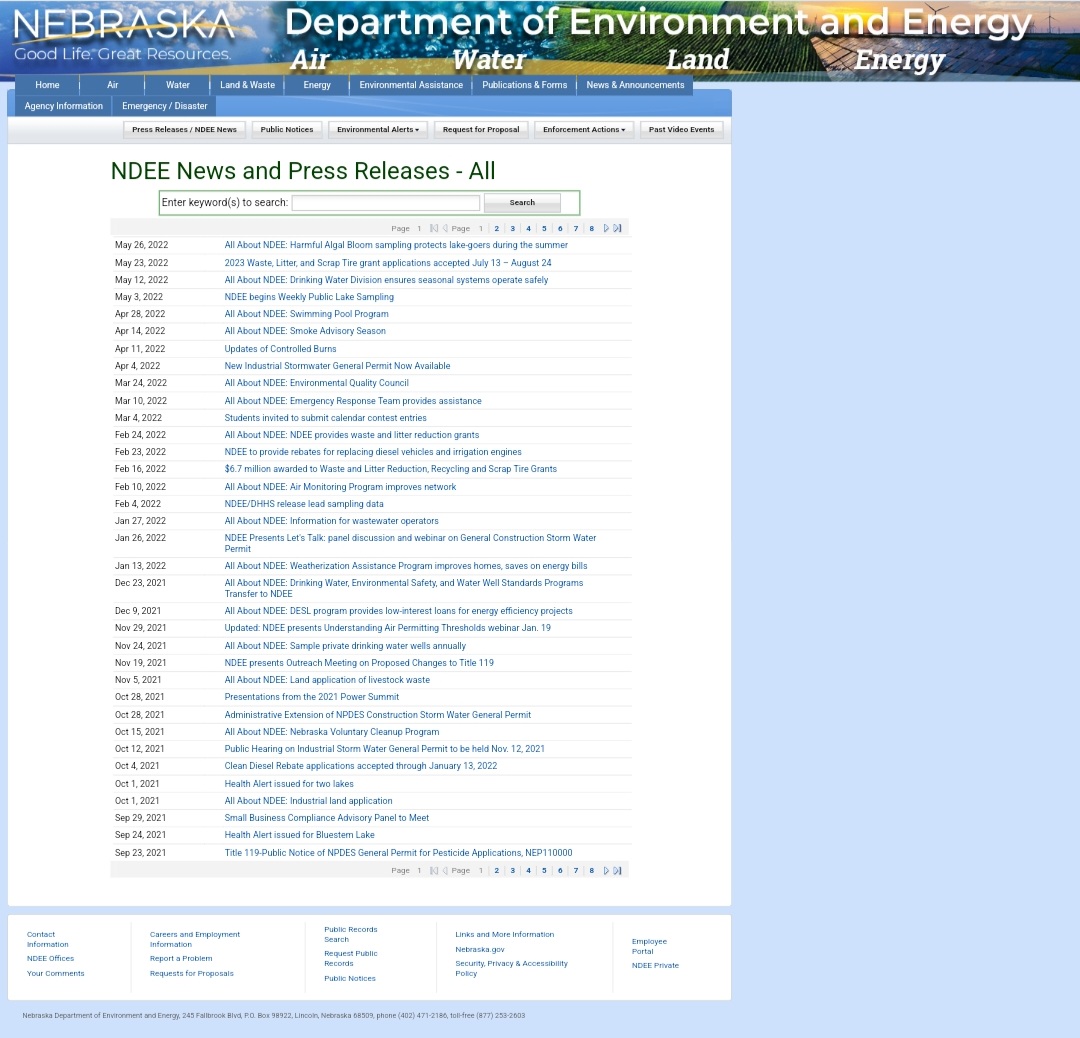Go to page 2 in top pager
Viewport: 1080px width, 1038px height.
pyautogui.click(x=497, y=229)
